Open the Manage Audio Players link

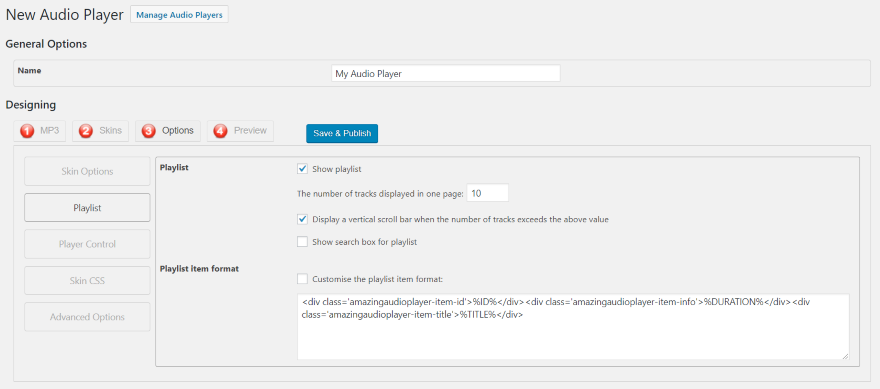[179, 15]
